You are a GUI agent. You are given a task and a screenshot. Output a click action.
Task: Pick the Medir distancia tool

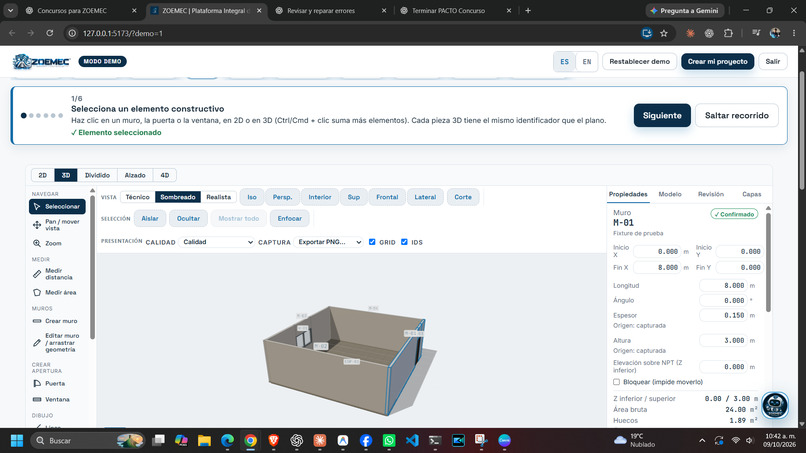(57, 274)
